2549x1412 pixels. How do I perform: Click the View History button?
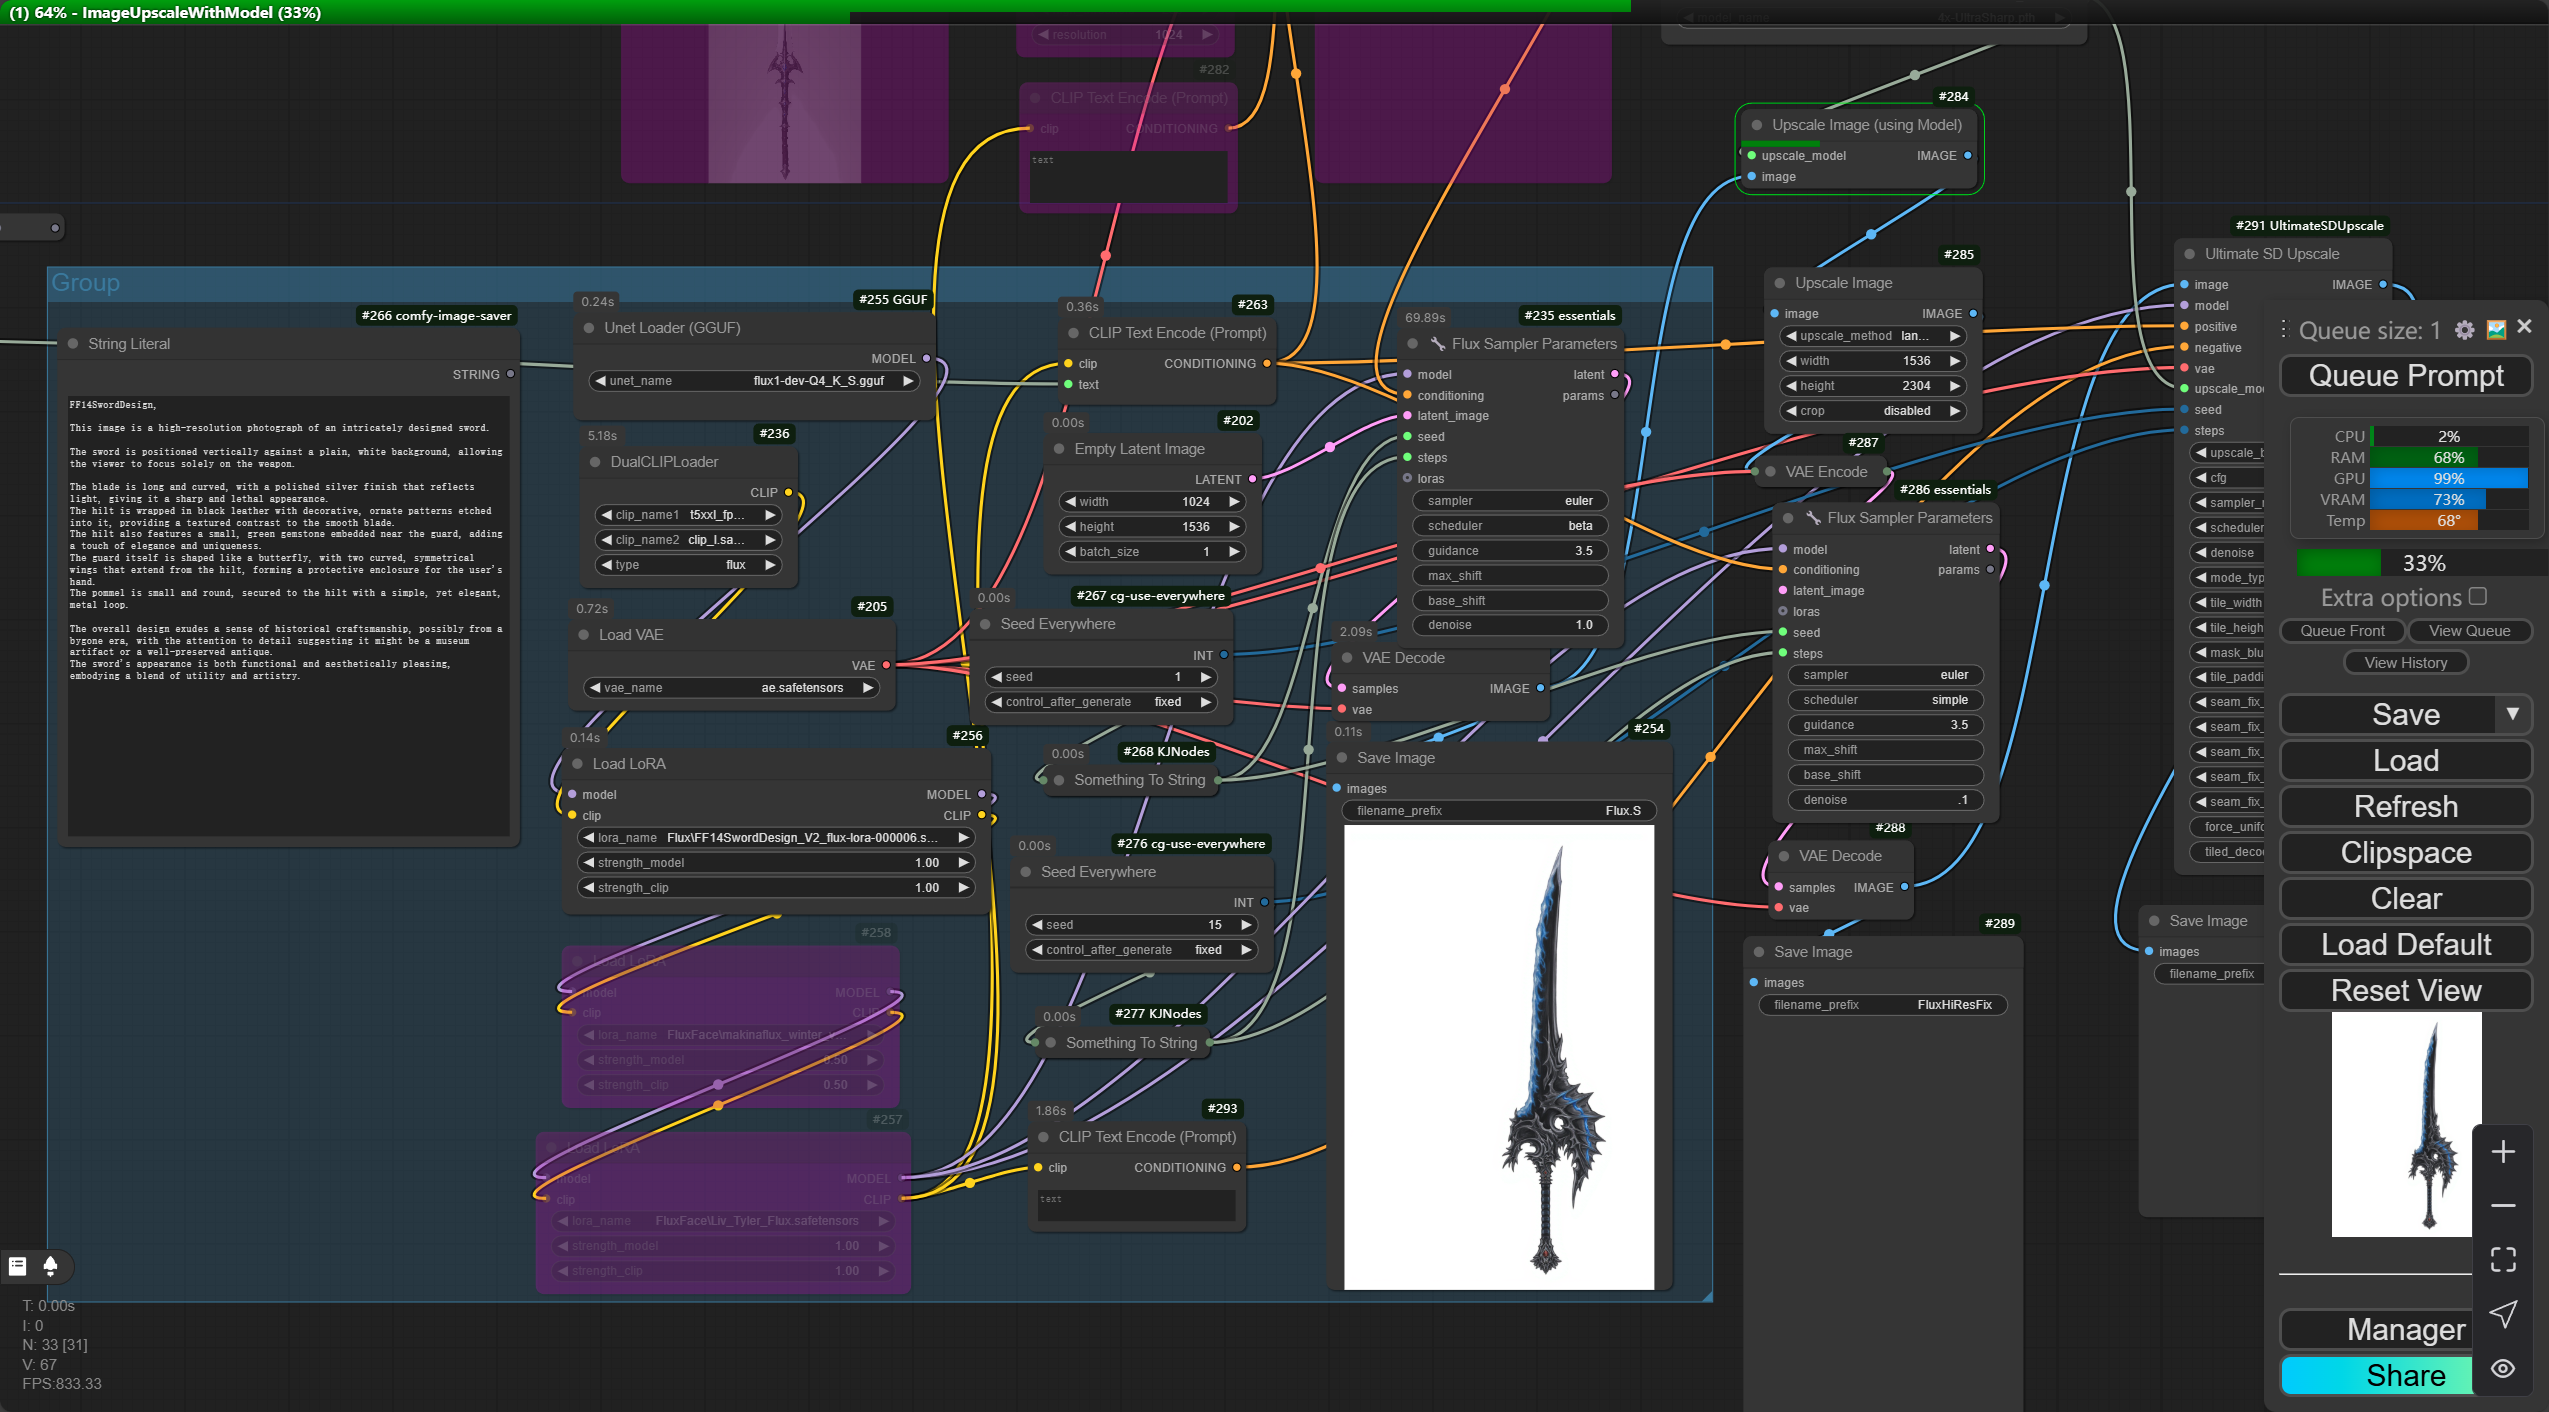(x=2405, y=663)
